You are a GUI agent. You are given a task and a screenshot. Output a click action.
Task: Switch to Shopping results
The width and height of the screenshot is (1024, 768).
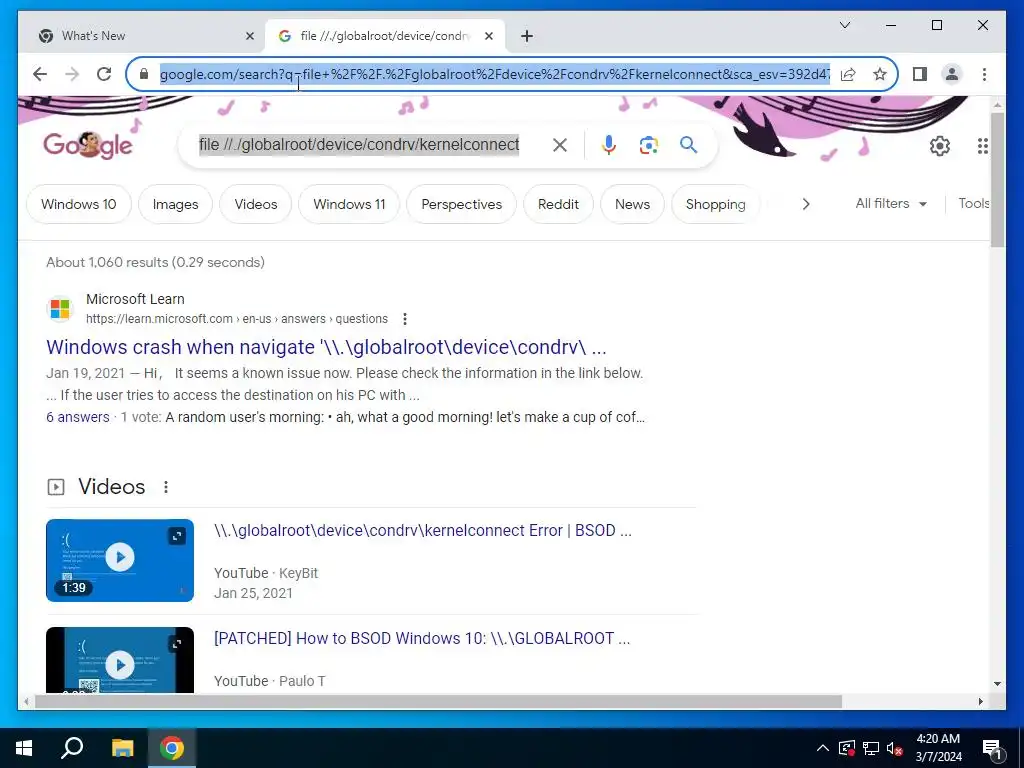click(x=715, y=204)
